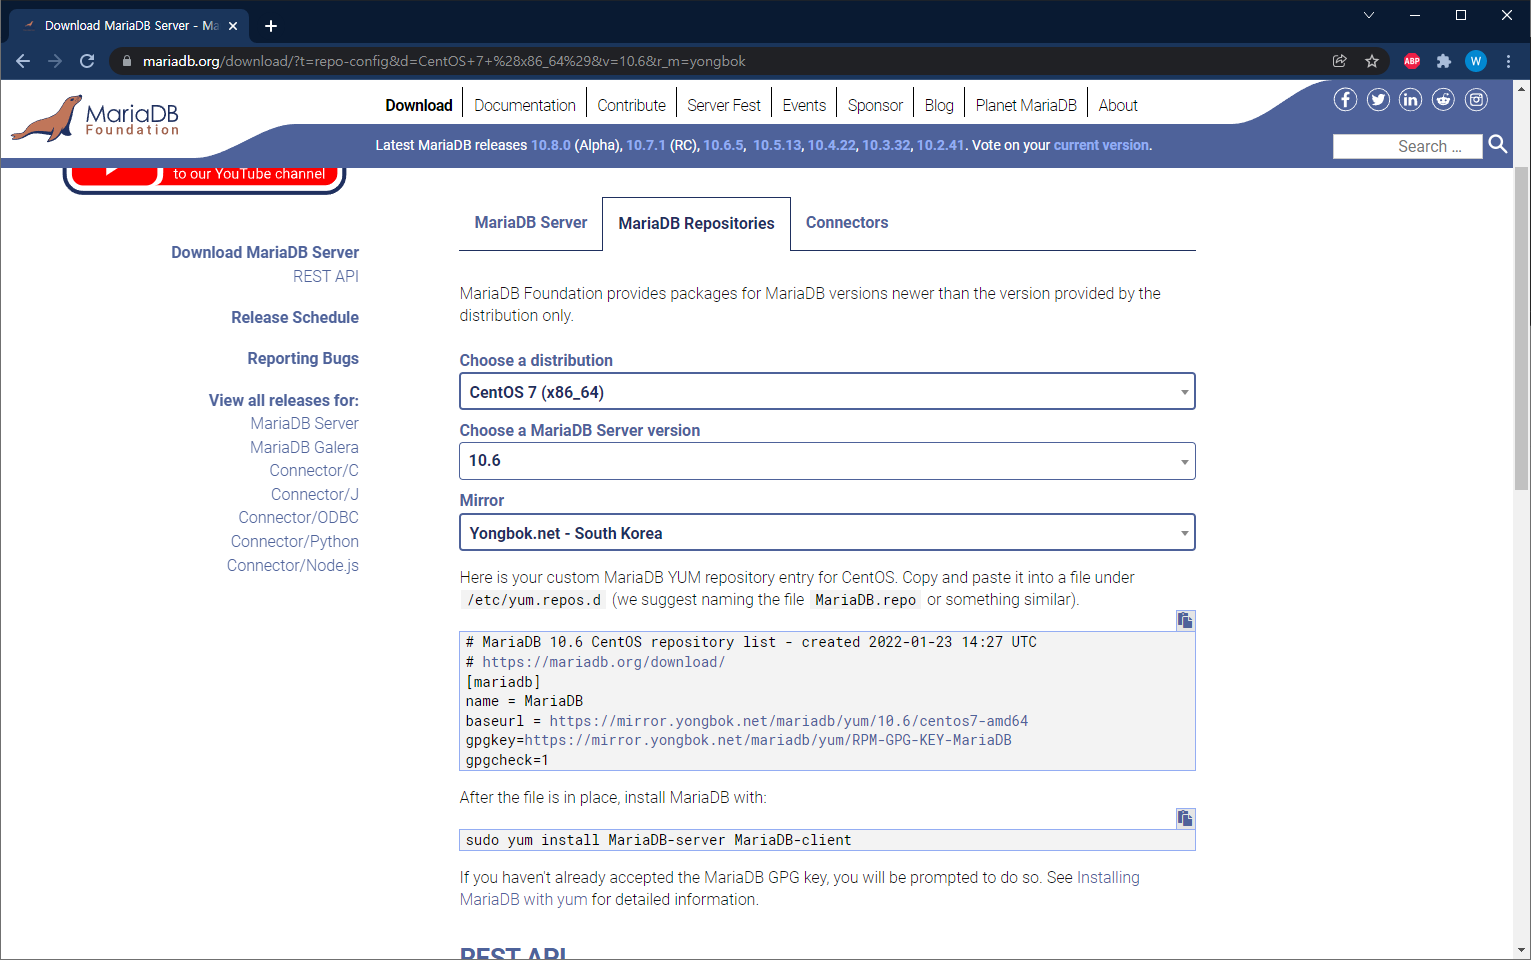1531x960 pixels.
Task: Open the About menu item
Action: click(x=1118, y=106)
